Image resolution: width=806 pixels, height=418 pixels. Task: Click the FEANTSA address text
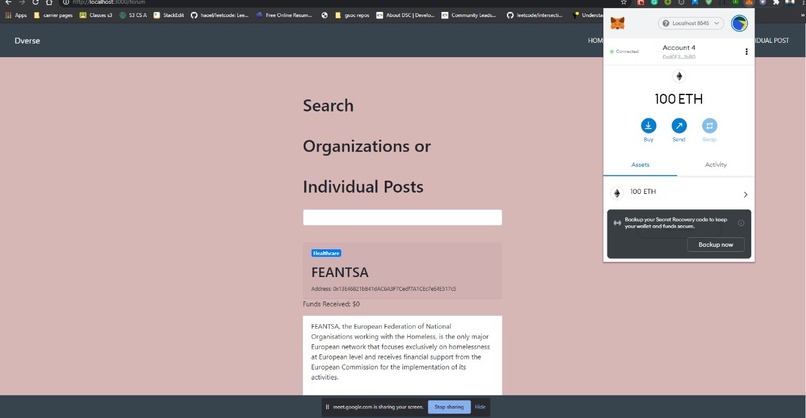(x=383, y=289)
